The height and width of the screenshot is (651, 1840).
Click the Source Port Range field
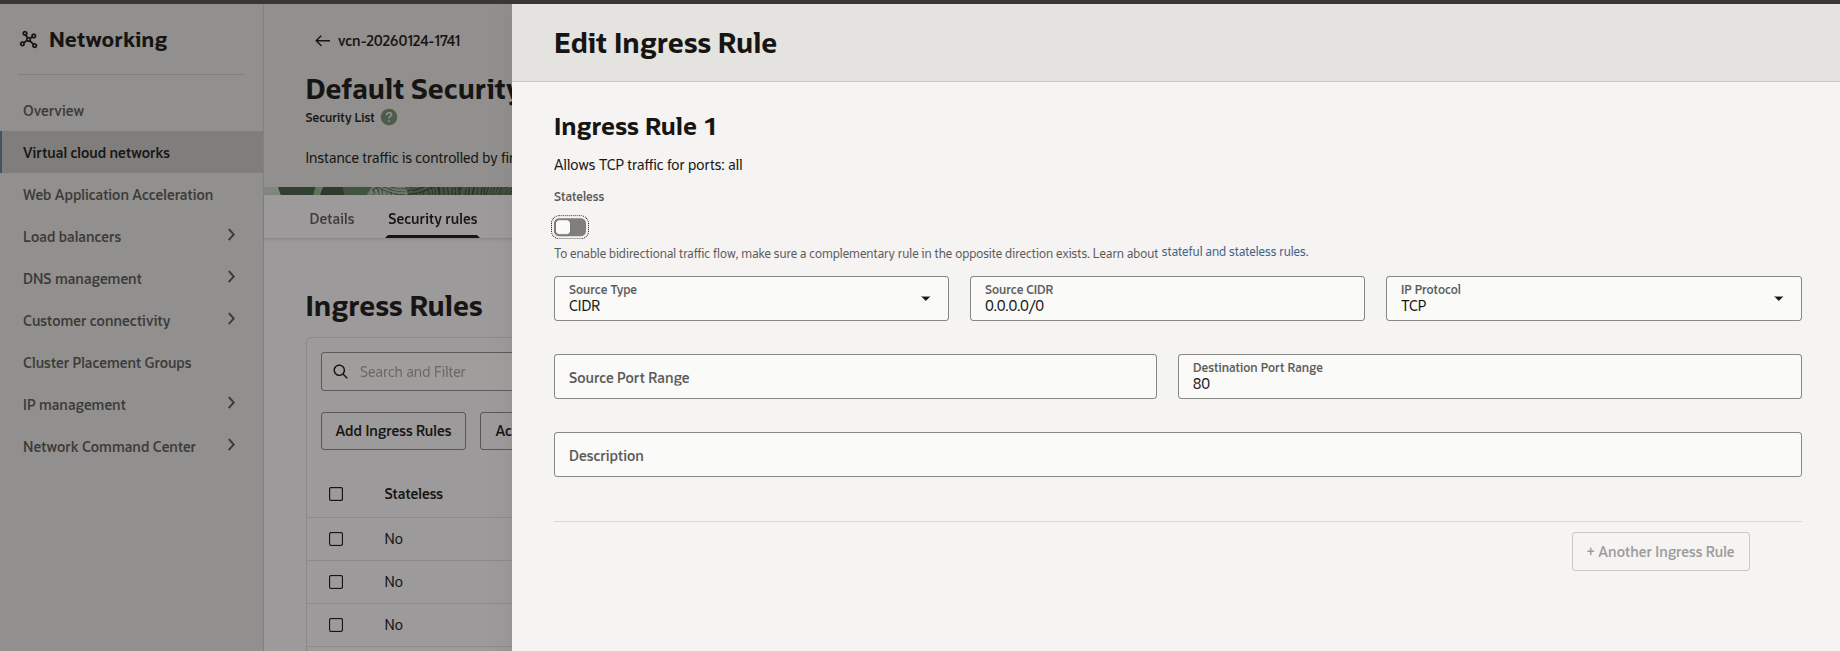coord(855,377)
